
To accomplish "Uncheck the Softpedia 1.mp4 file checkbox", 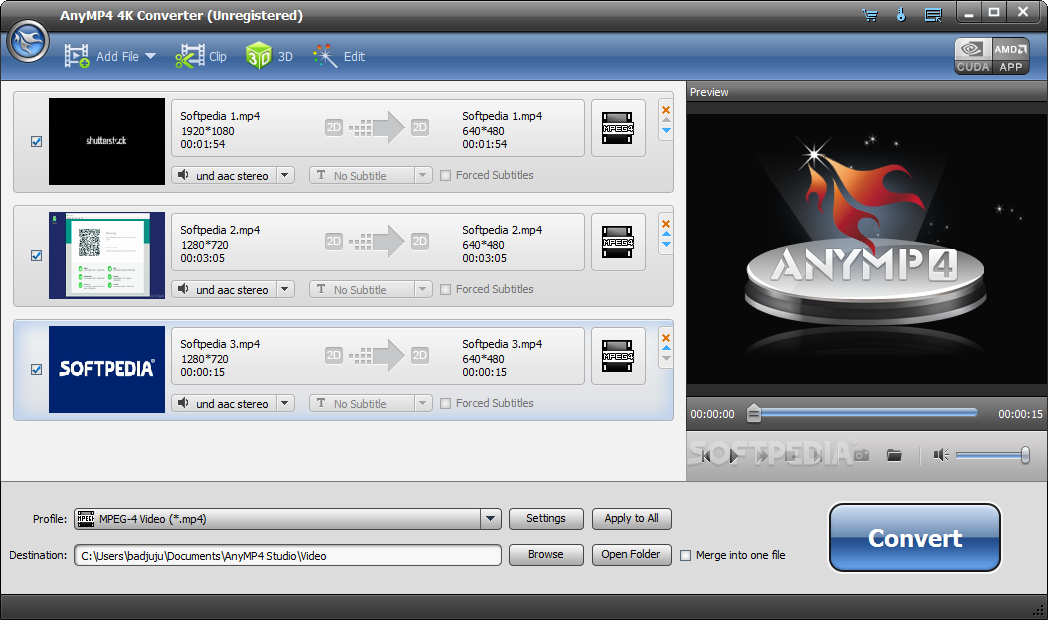I will [37, 142].
